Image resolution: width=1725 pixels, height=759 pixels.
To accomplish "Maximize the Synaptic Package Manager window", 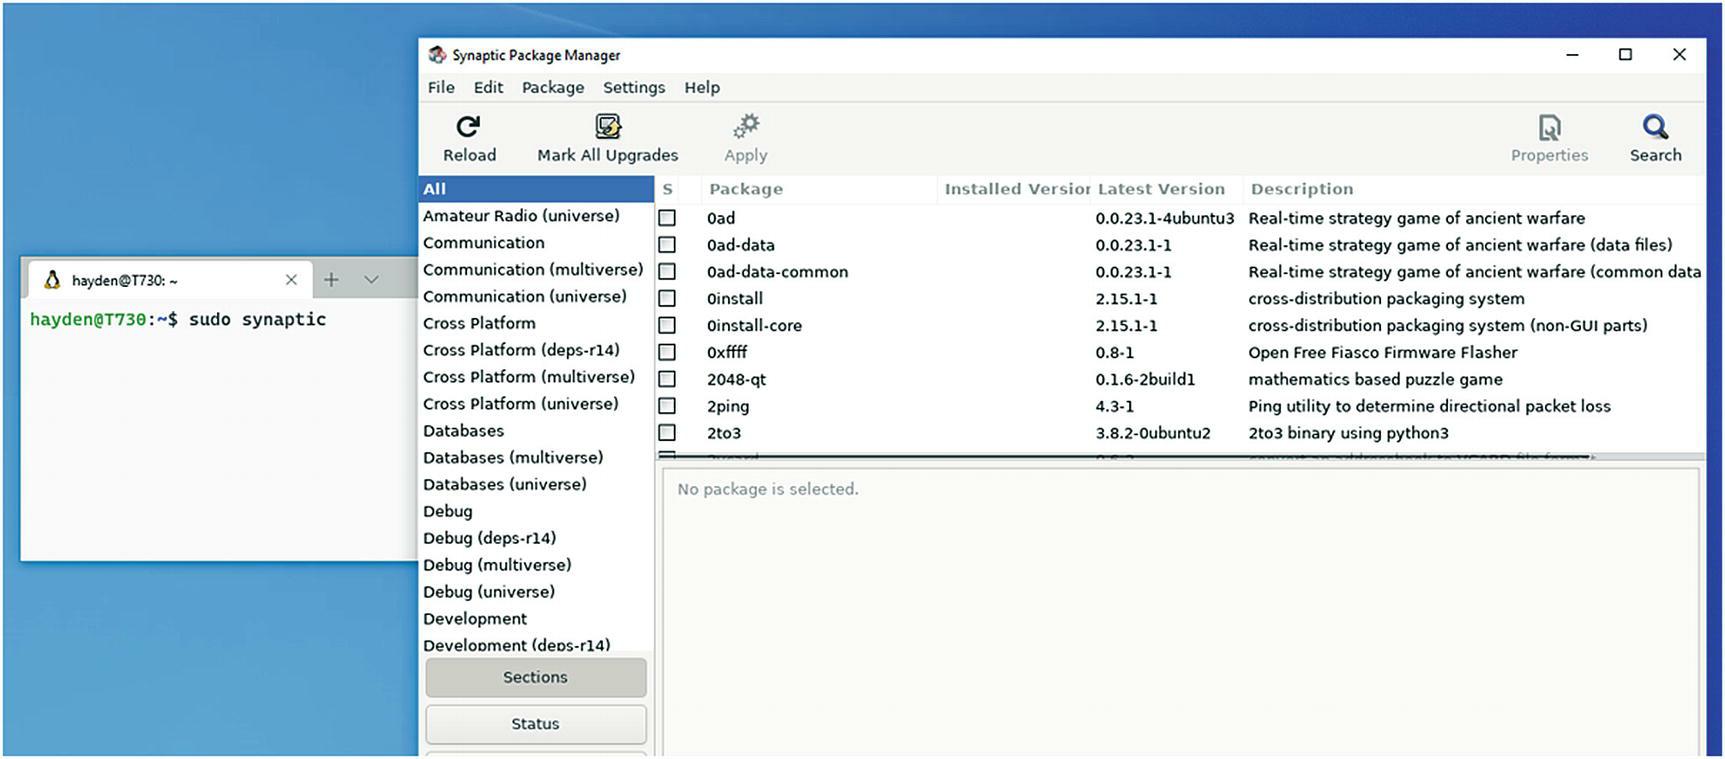I will point(1626,55).
